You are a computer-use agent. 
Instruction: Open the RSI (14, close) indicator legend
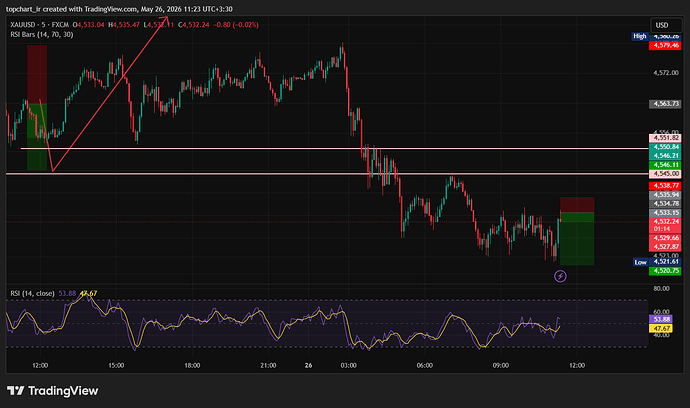(x=33, y=293)
